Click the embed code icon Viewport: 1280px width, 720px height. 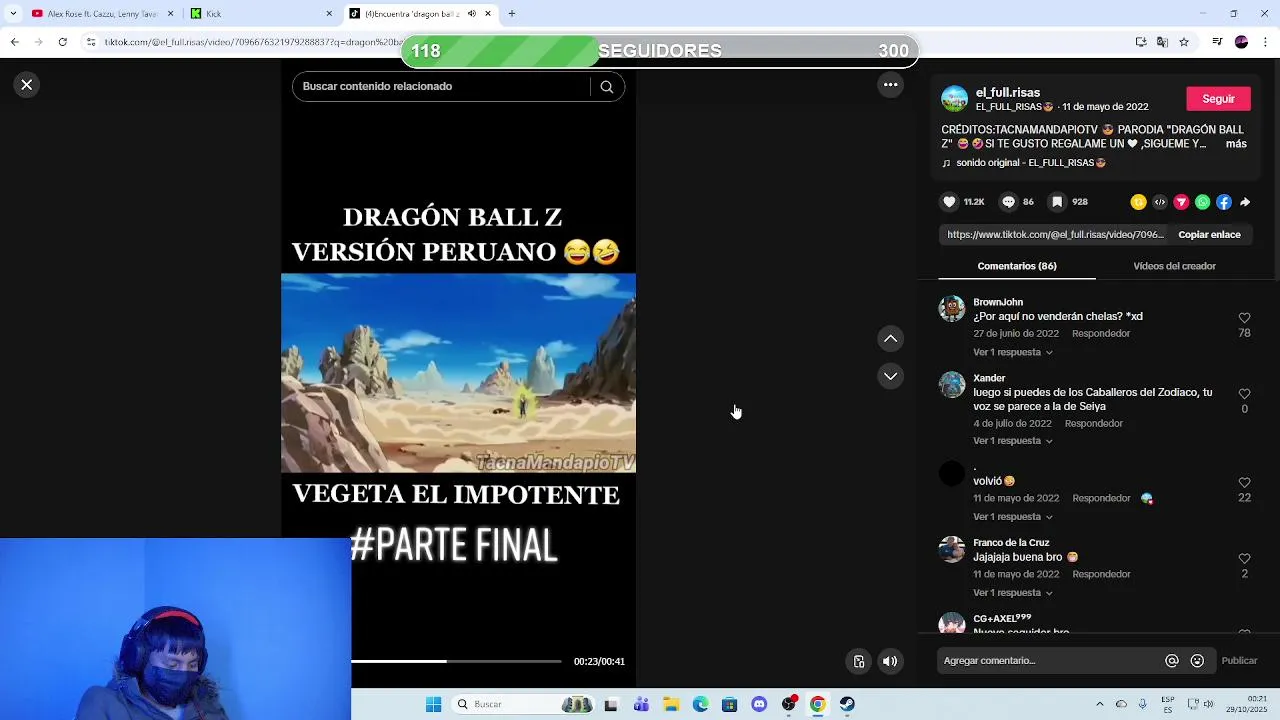click(x=1160, y=202)
